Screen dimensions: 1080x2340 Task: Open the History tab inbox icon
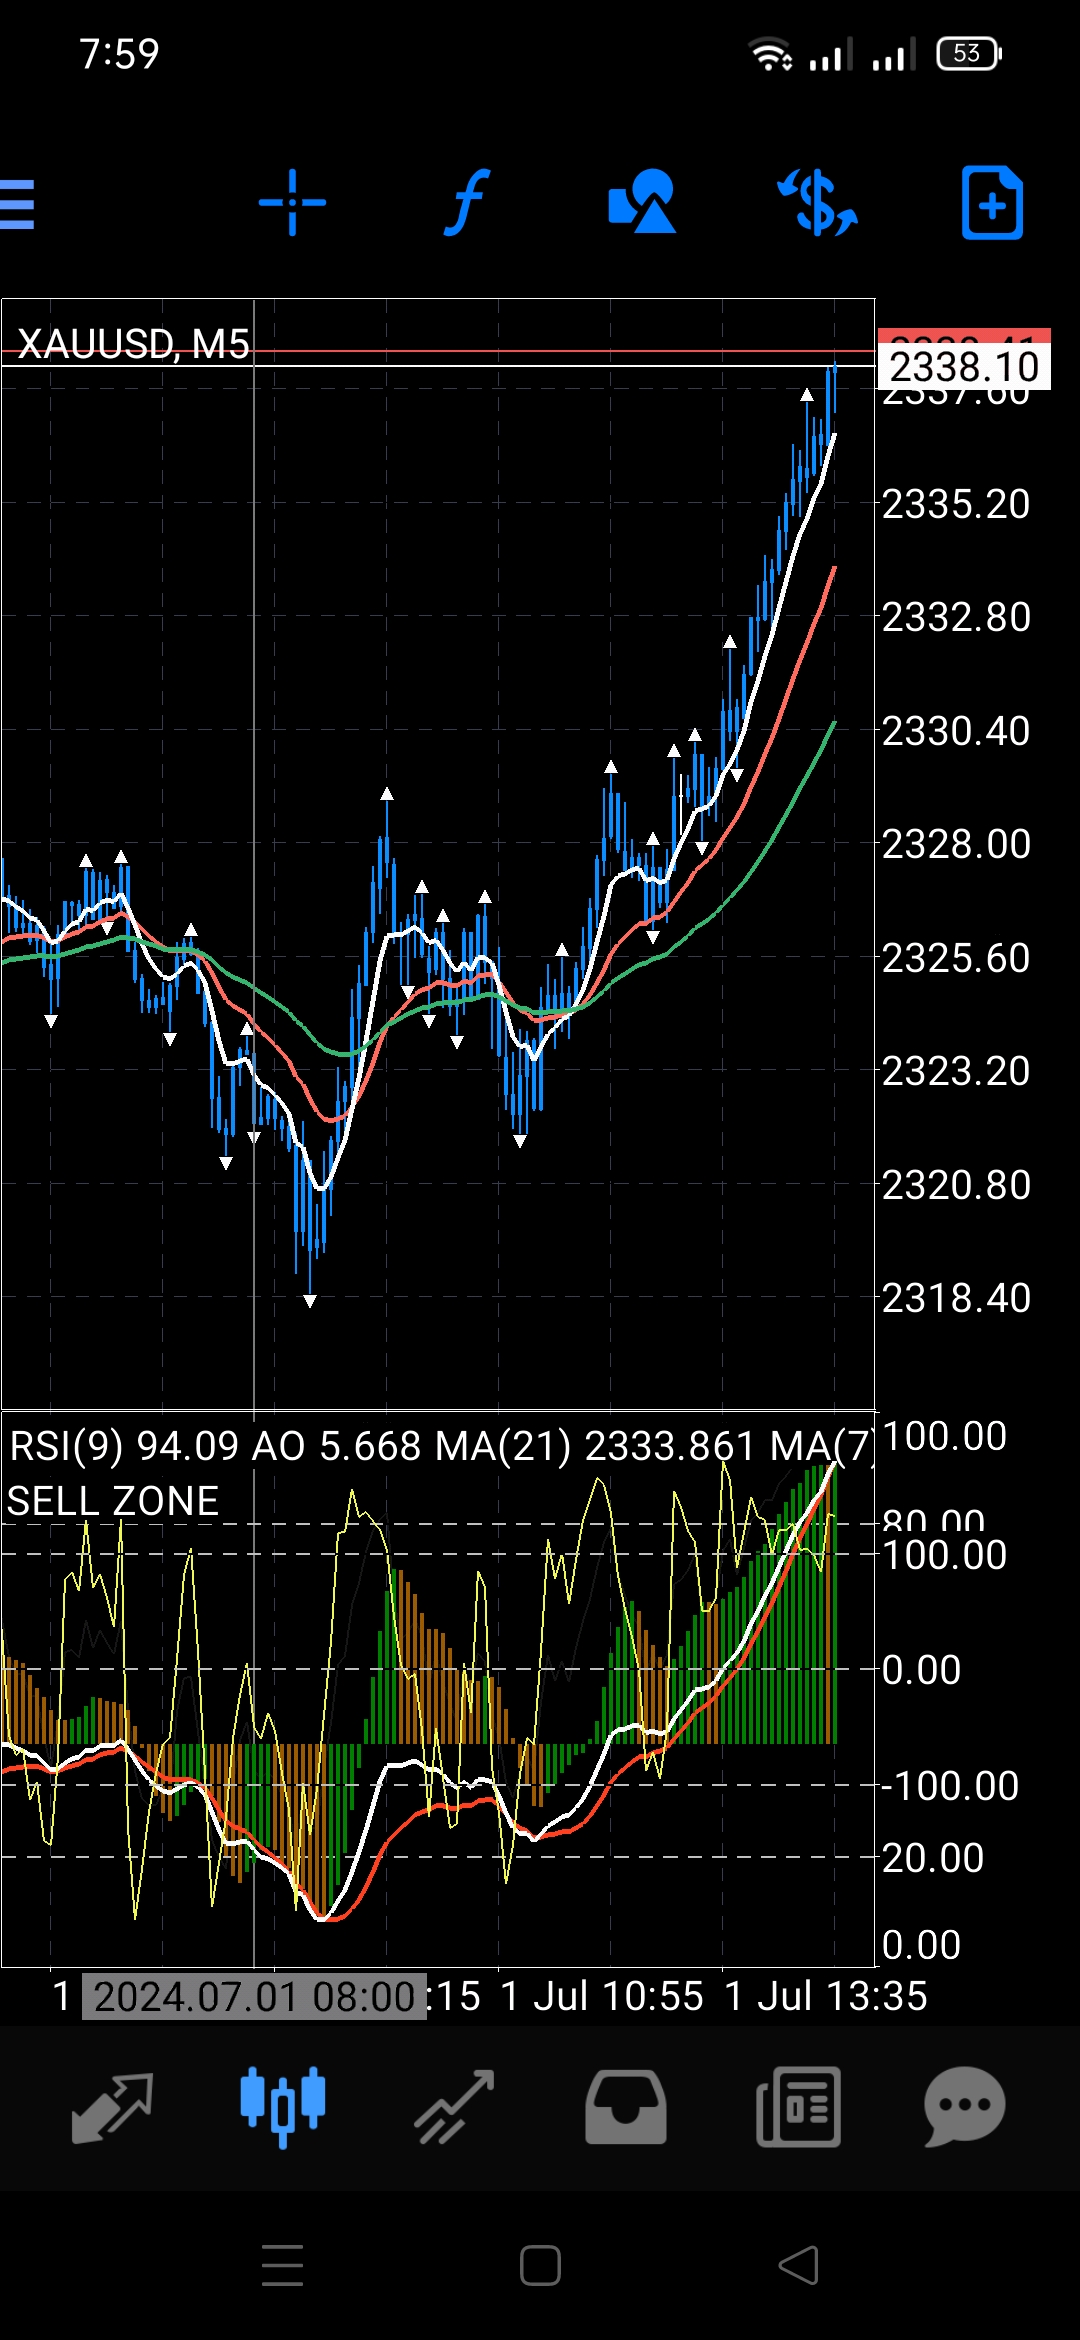pos(626,2107)
